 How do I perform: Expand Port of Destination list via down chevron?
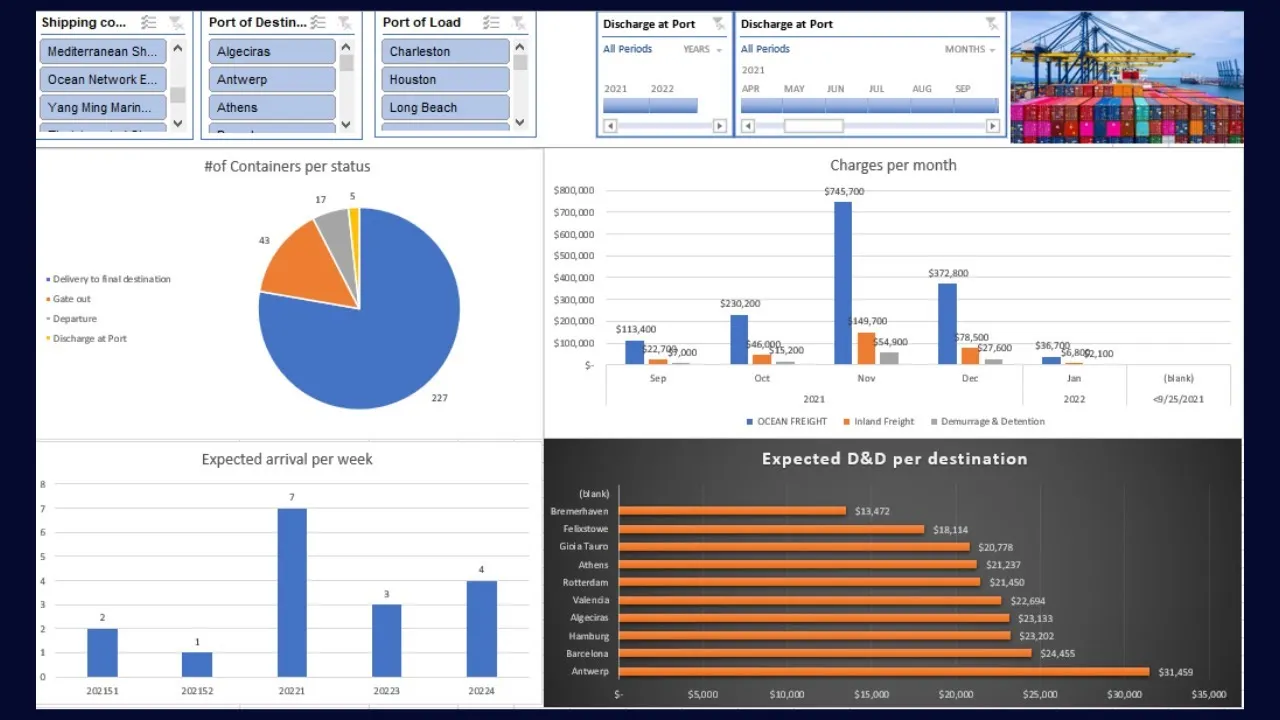(345, 124)
